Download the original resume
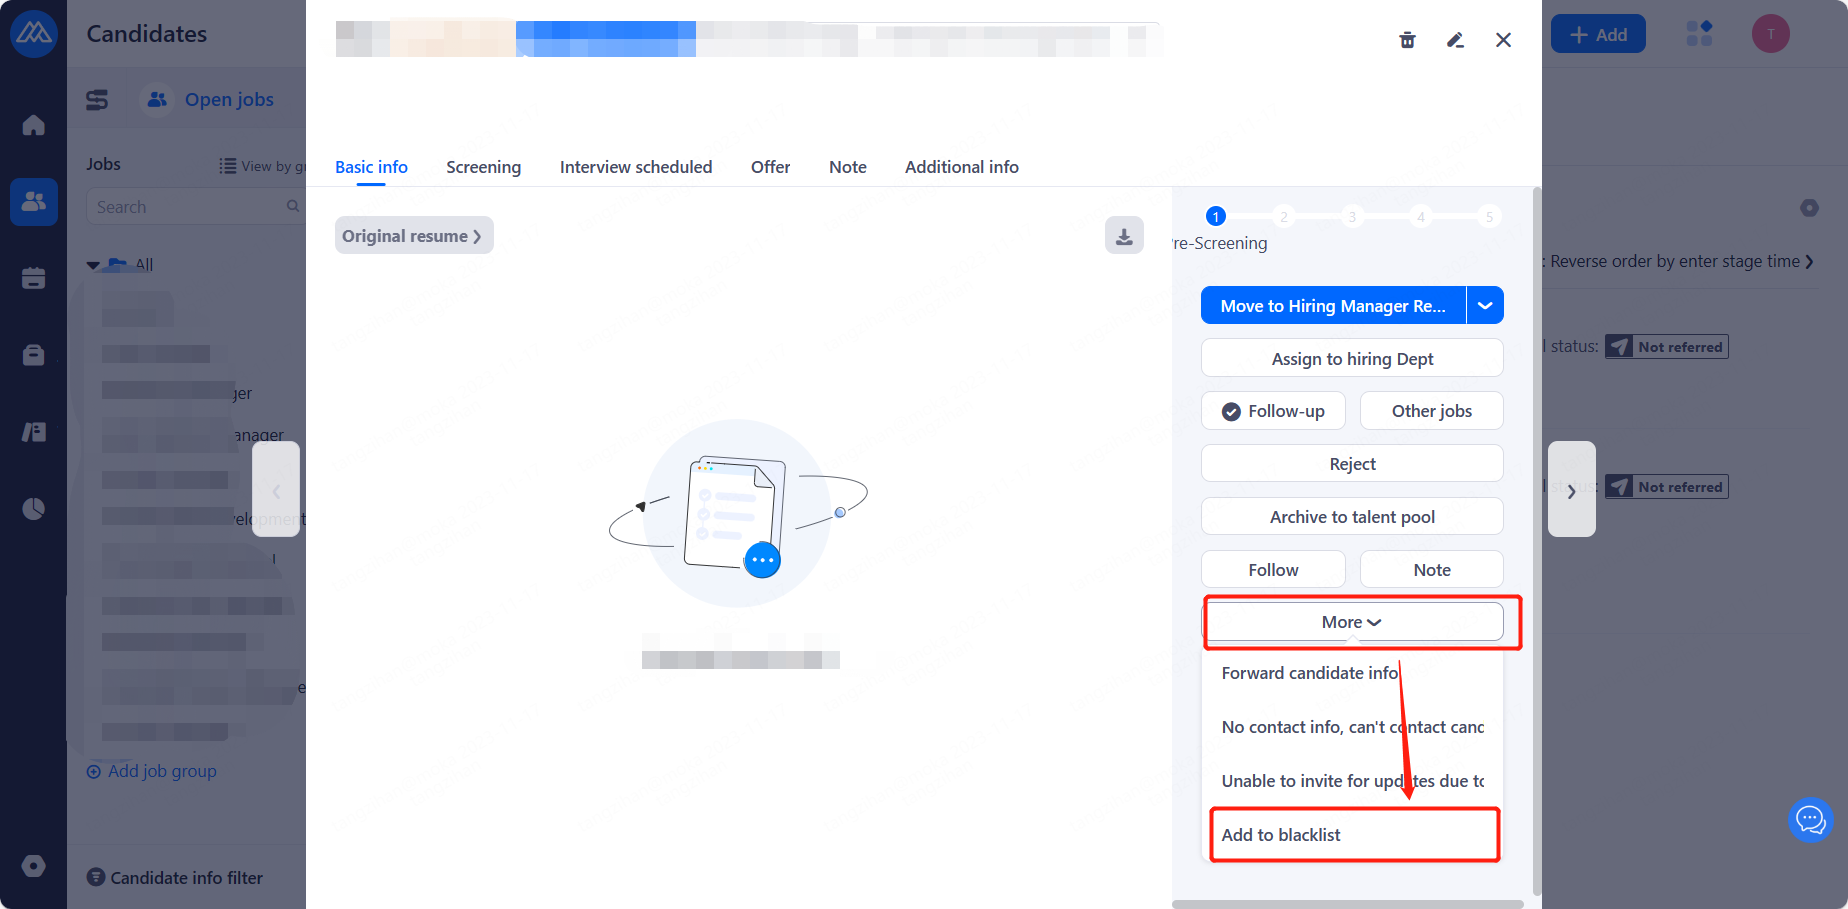The height and width of the screenshot is (909, 1848). click(1124, 236)
